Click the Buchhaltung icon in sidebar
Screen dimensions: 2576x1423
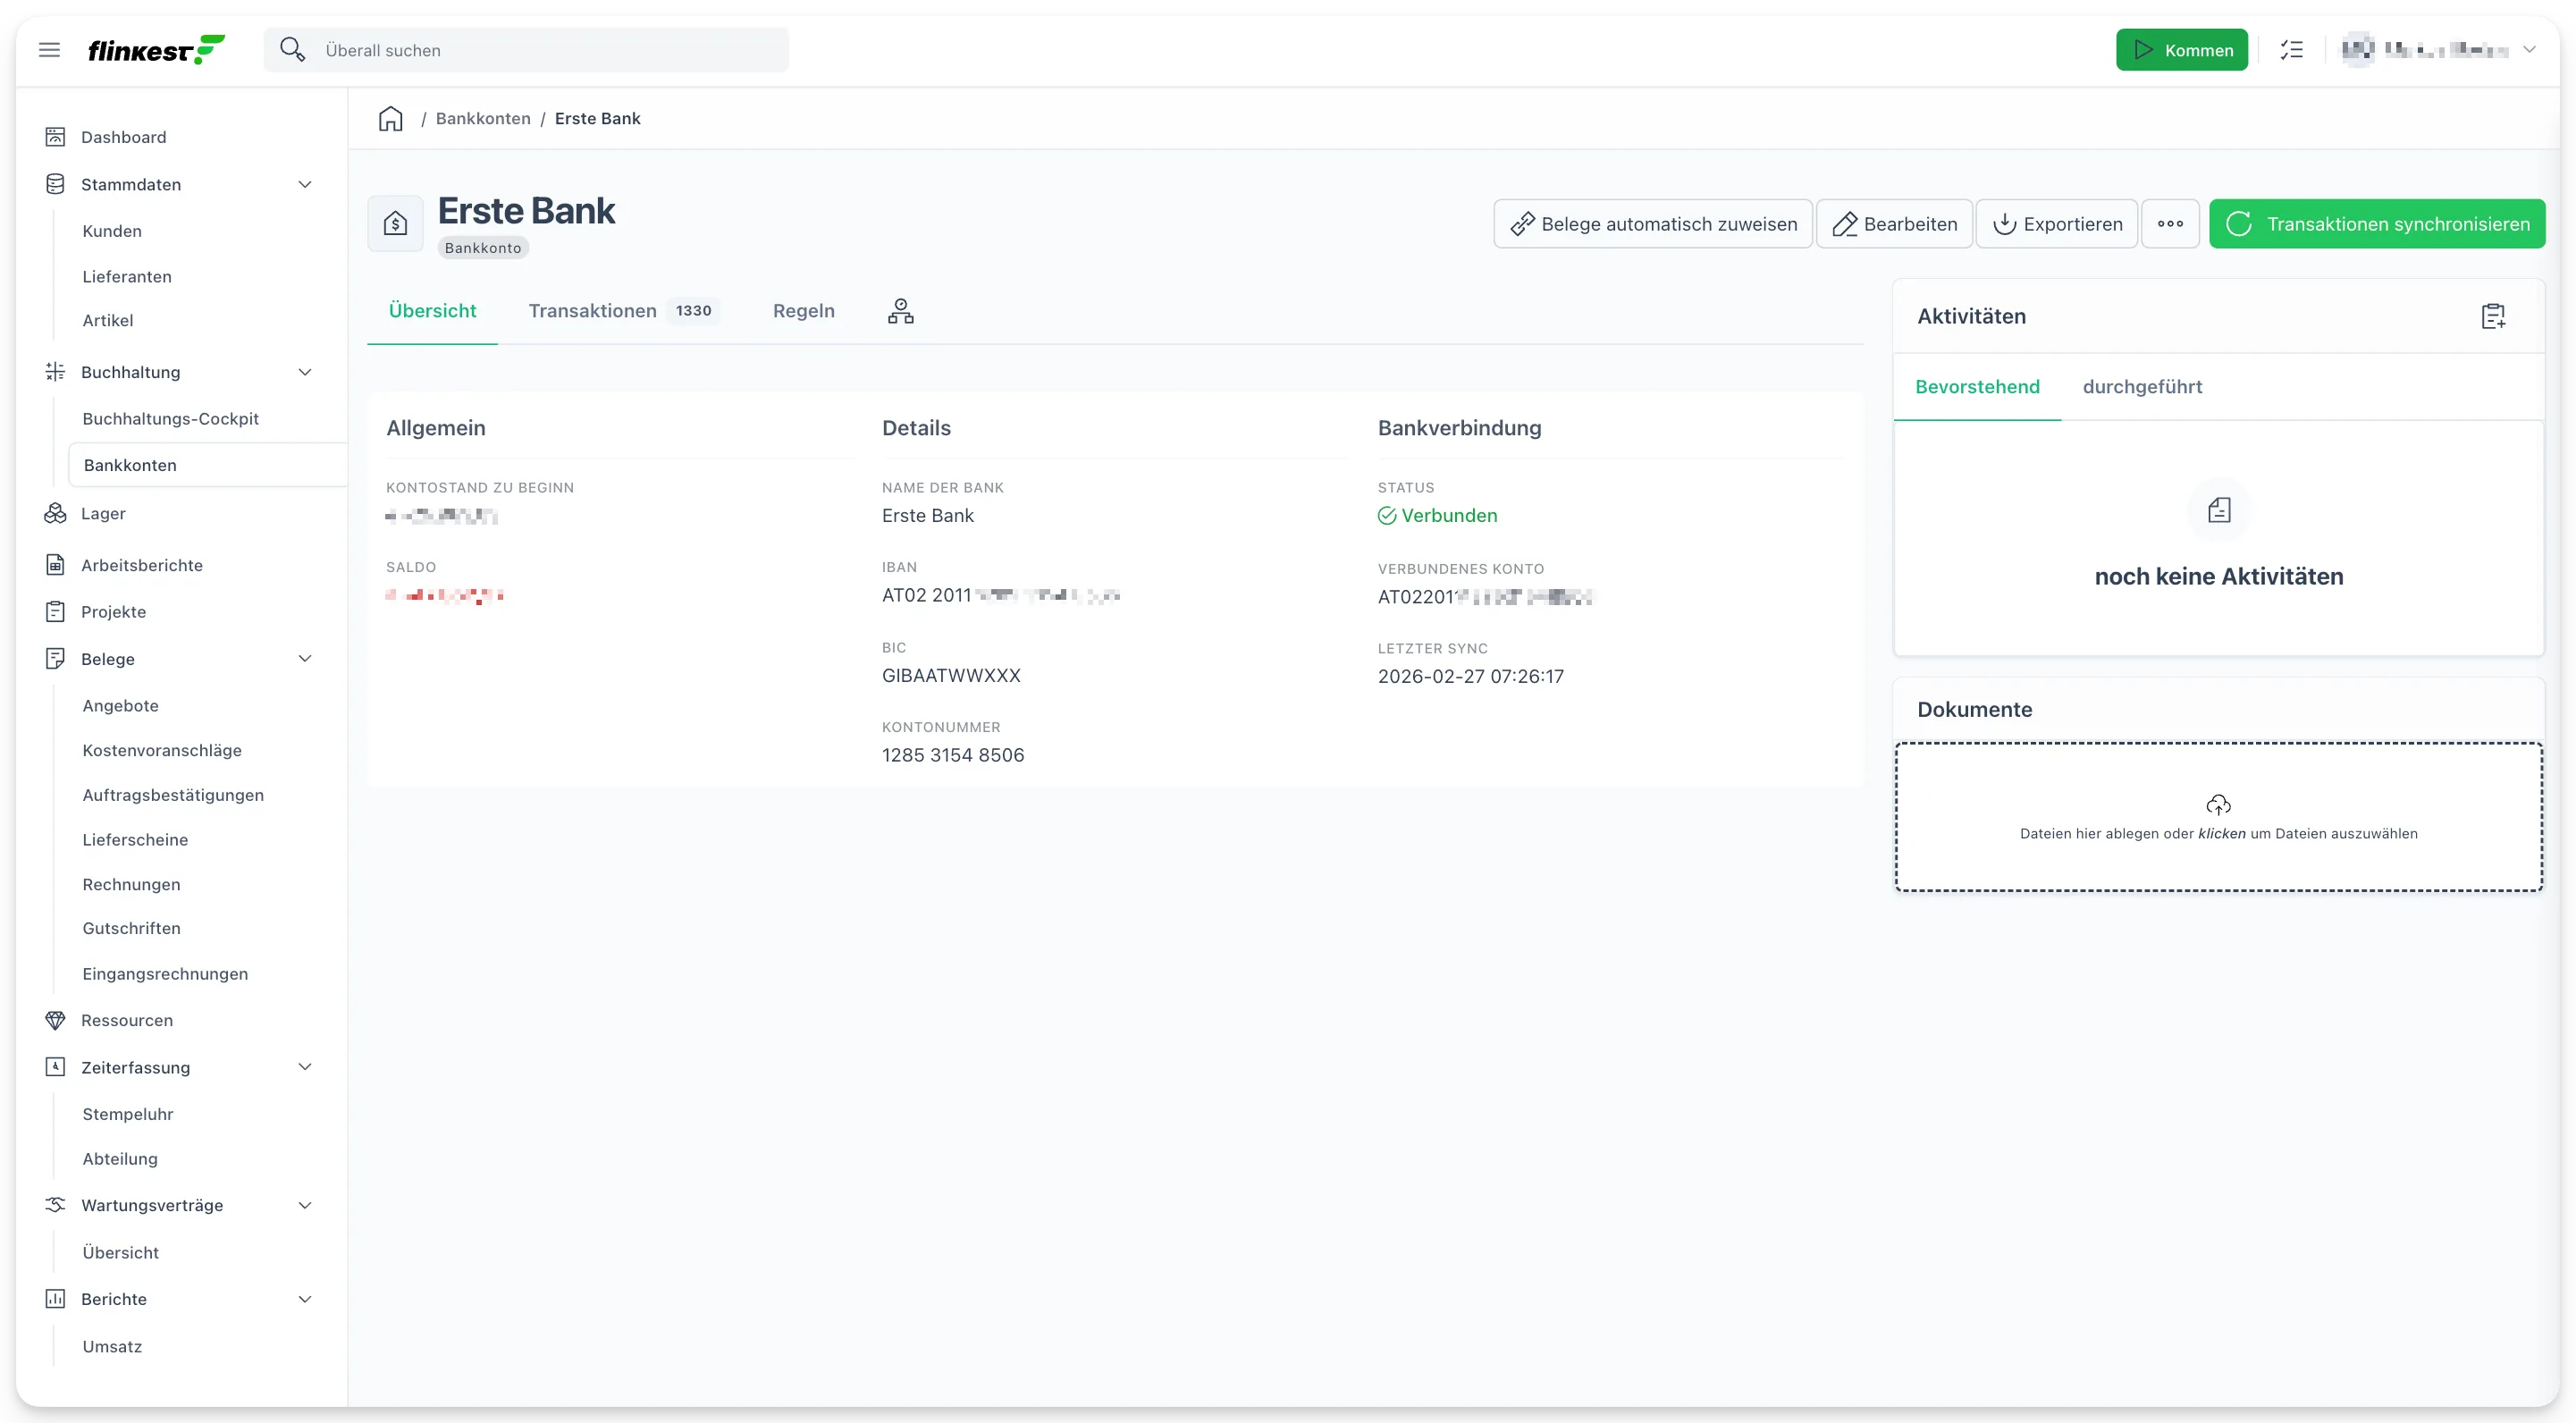coord(55,372)
